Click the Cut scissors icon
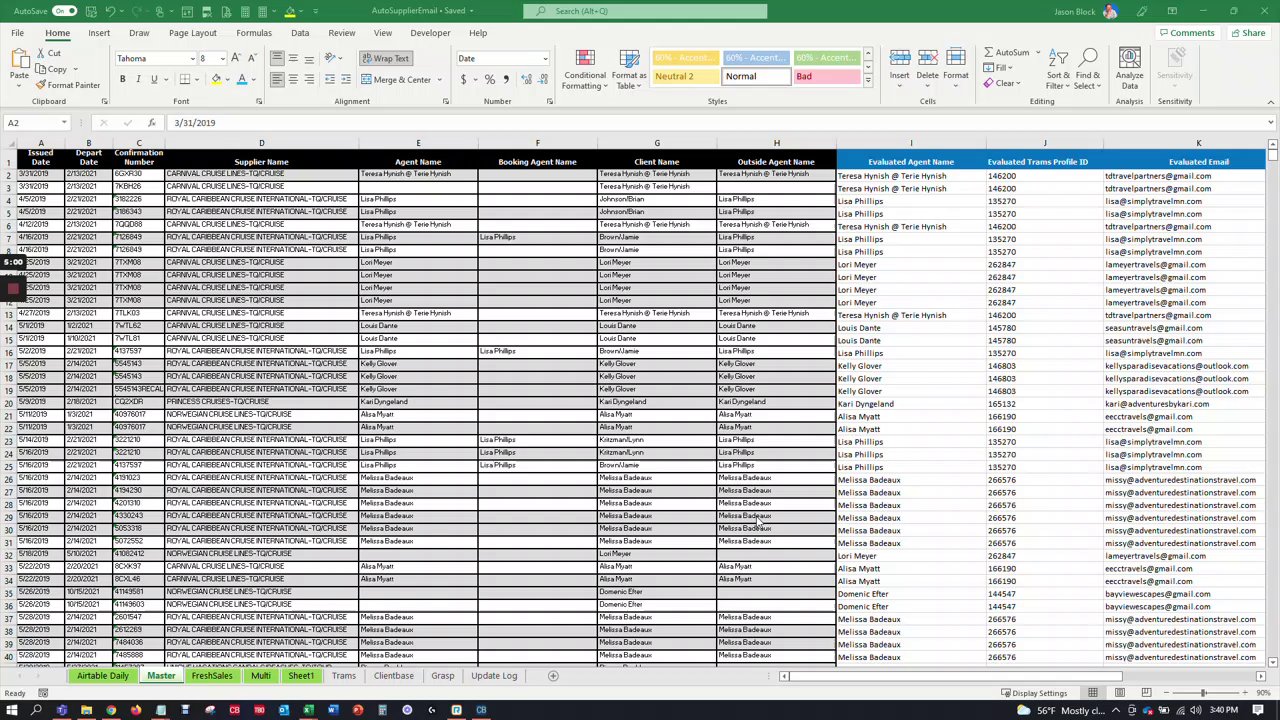1280x720 pixels. point(40,54)
